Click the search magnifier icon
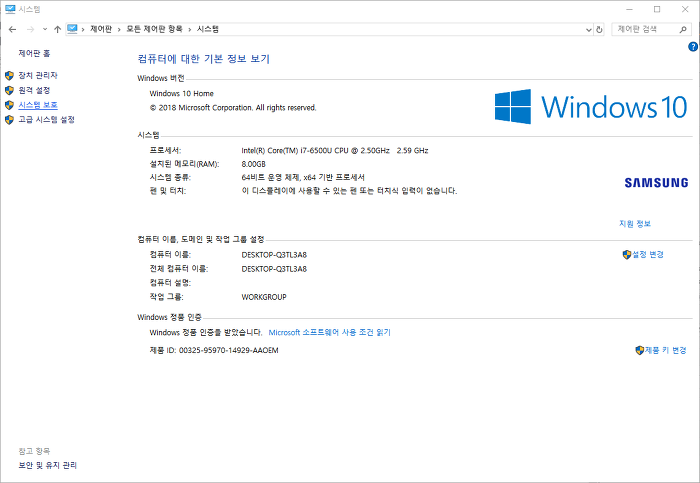 [683, 29]
